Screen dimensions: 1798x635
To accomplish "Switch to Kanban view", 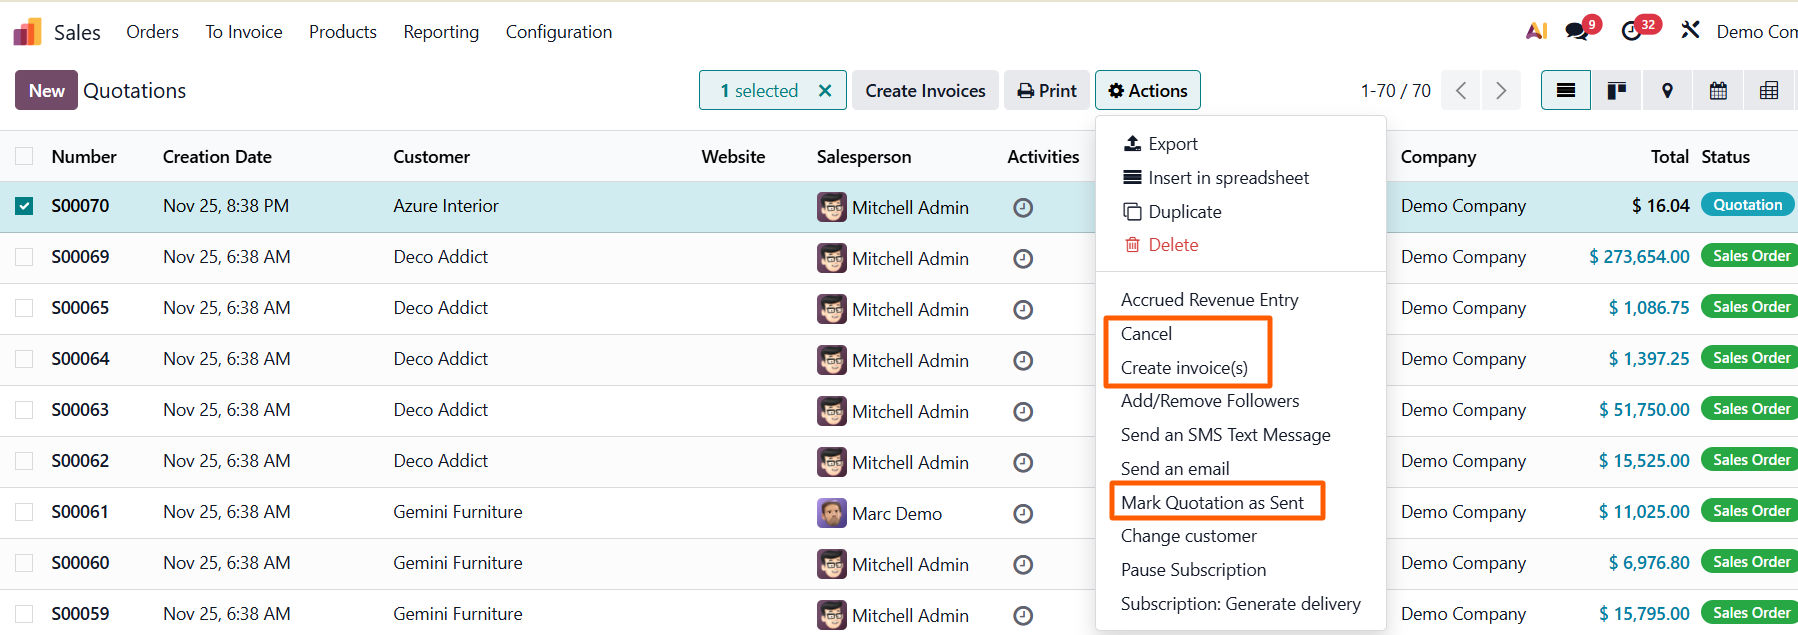I will pos(1616,91).
